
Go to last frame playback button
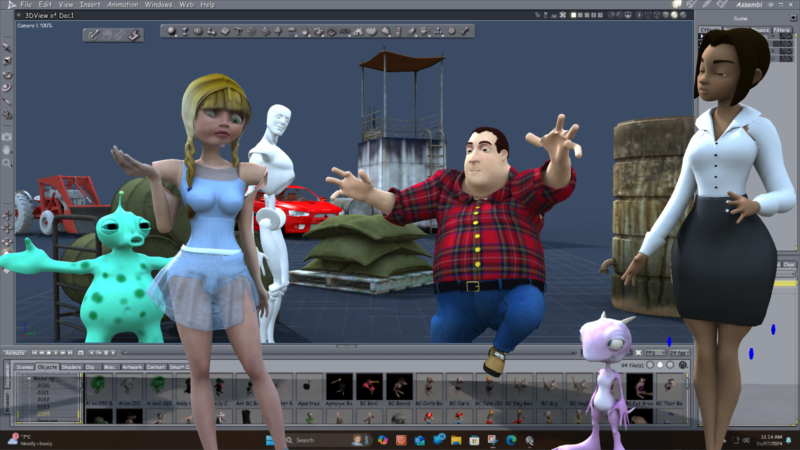tap(70, 353)
